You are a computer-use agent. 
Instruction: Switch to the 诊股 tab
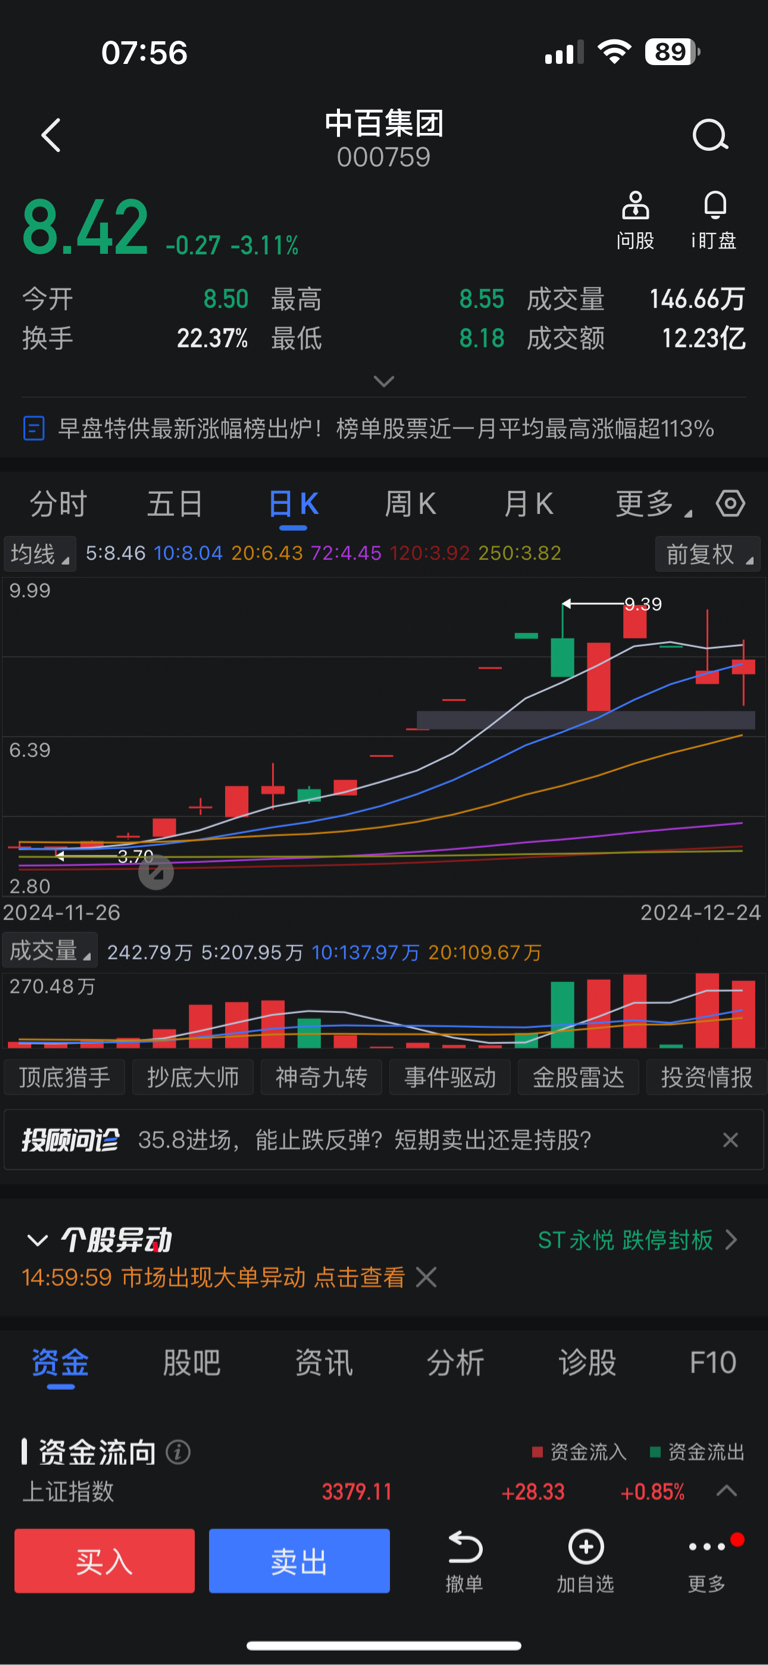587,1362
